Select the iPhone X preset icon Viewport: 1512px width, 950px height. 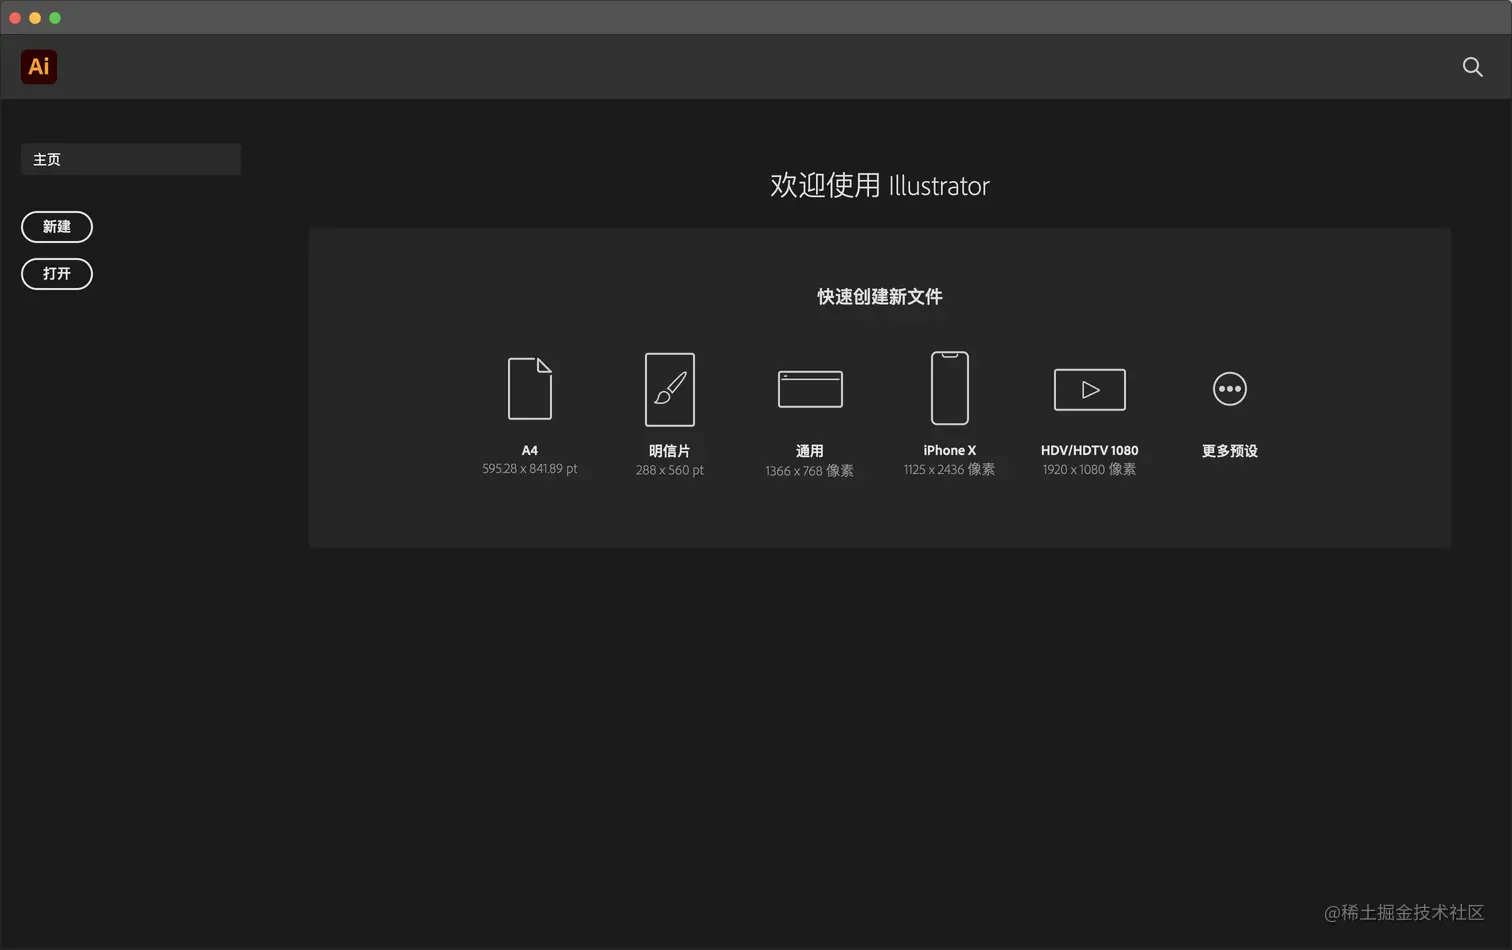coord(950,388)
